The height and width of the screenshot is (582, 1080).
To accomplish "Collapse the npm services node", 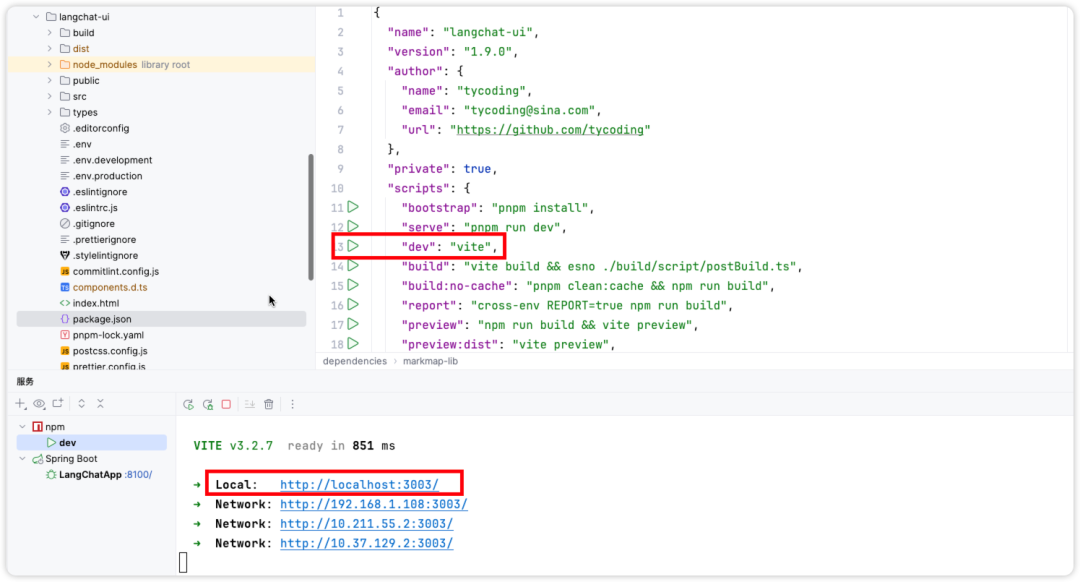I will 23,427.
